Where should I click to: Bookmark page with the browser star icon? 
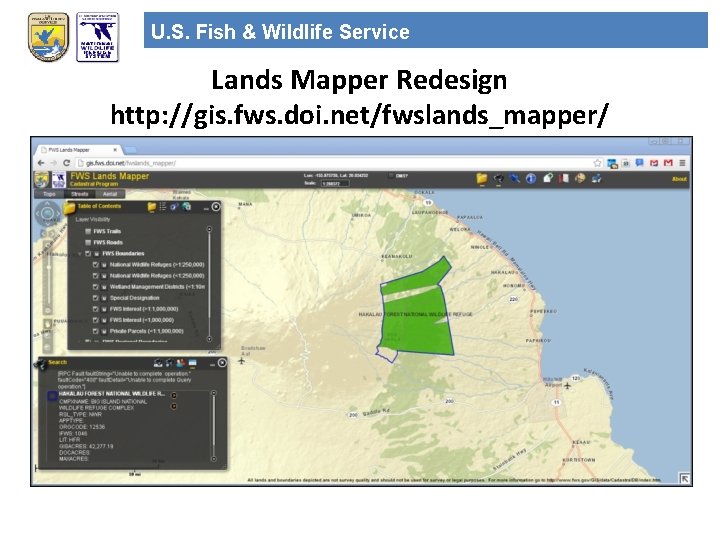coord(597,163)
